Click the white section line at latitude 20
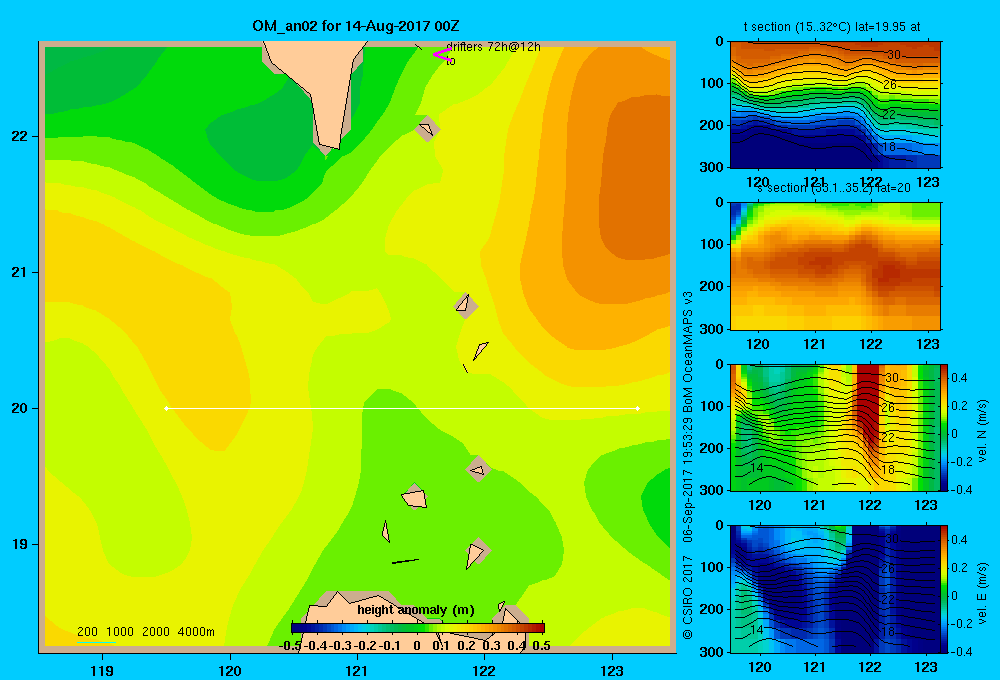The image size is (1000, 680). (402, 408)
